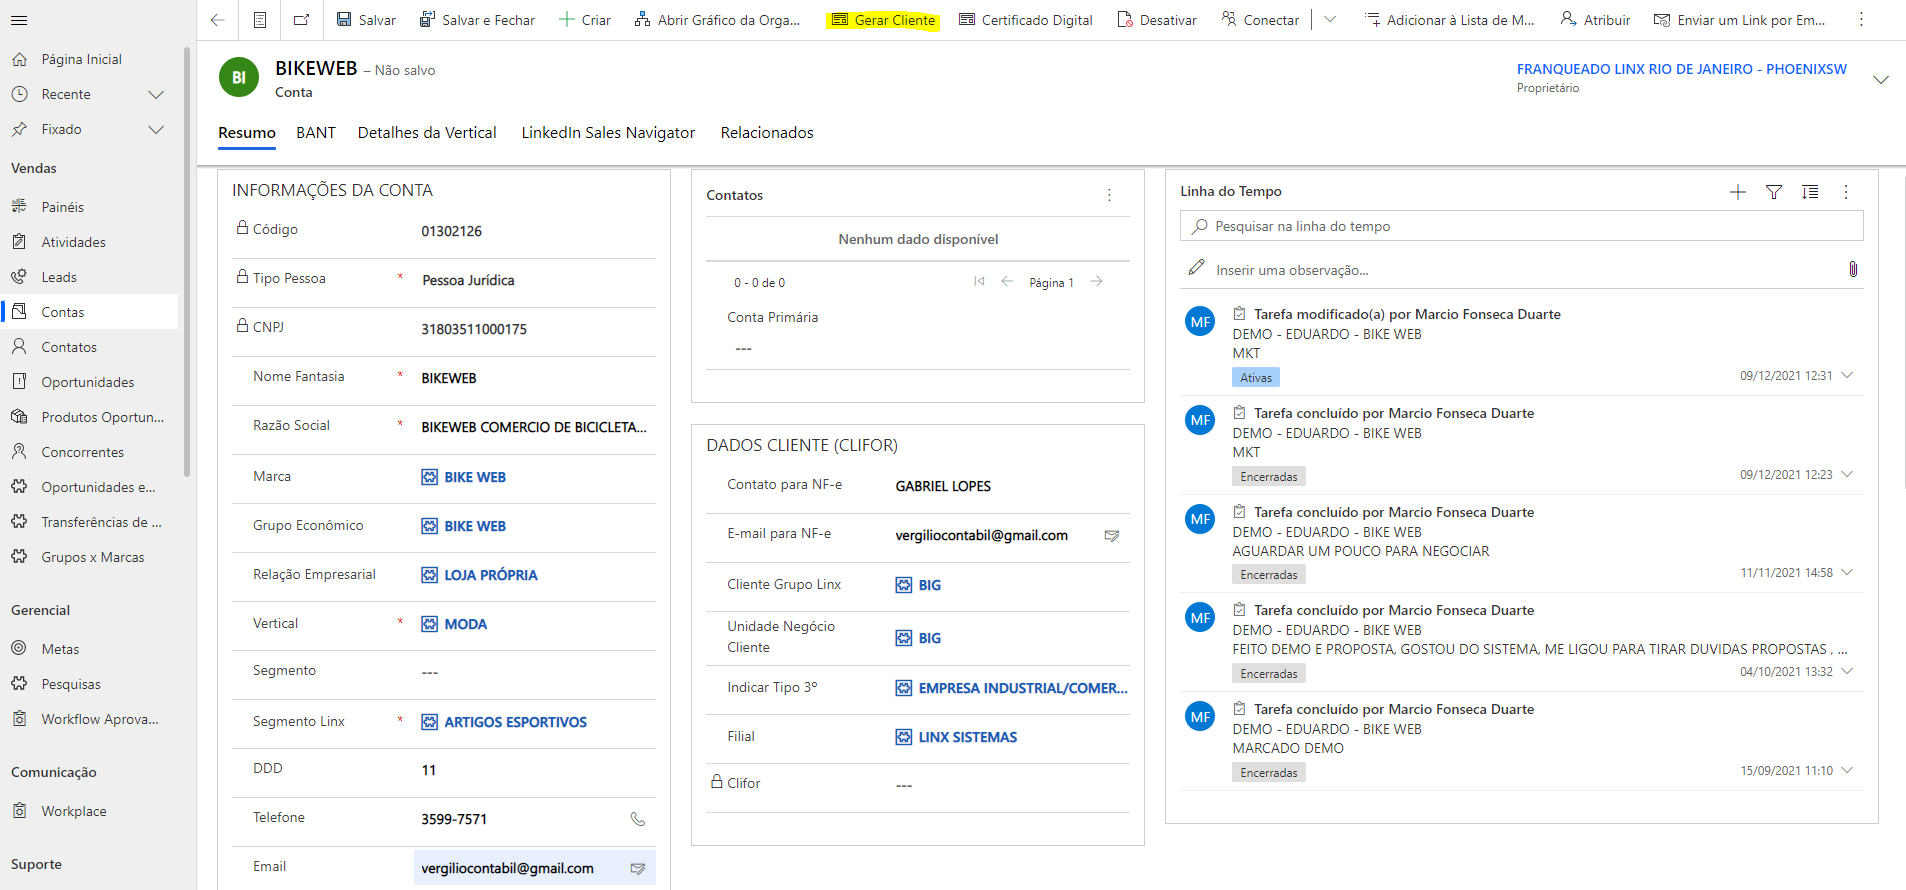The image size is (1906, 890).
Task: Switch to the BANT tab
Action: click(x=316, y=133)
